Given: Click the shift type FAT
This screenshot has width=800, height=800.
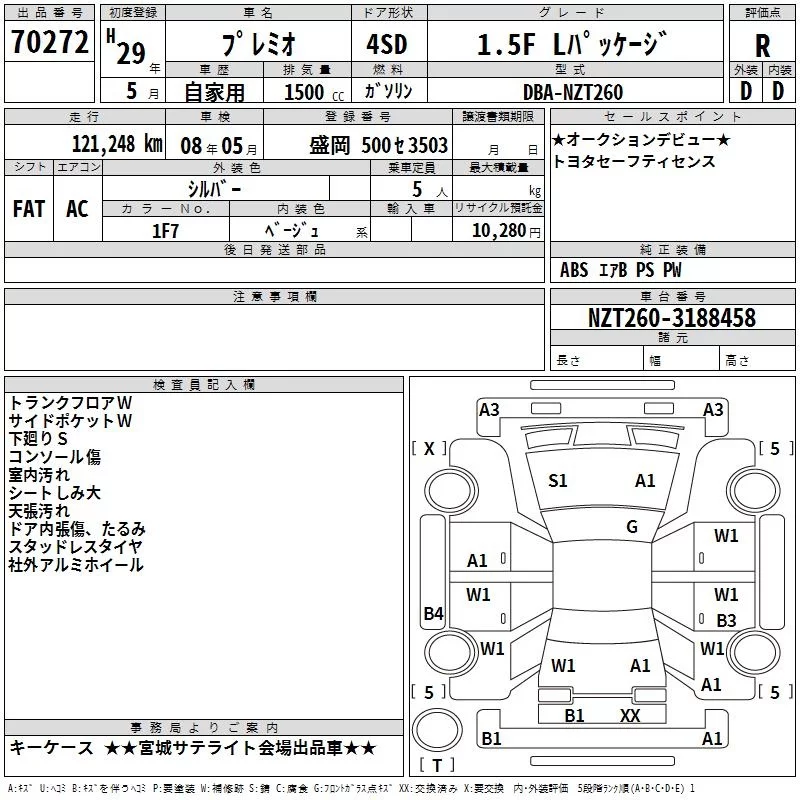Looking at the screenshot, I should (x=29, y=208).
